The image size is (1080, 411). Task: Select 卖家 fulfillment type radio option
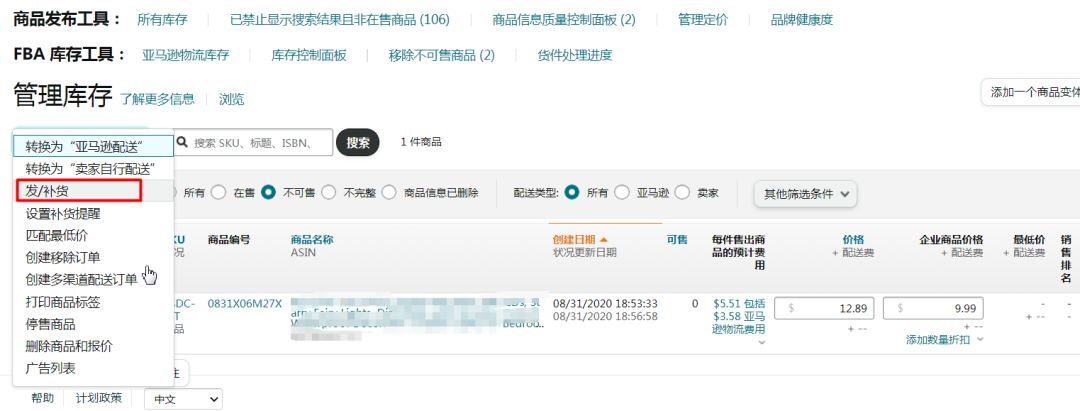coord(682,192)
